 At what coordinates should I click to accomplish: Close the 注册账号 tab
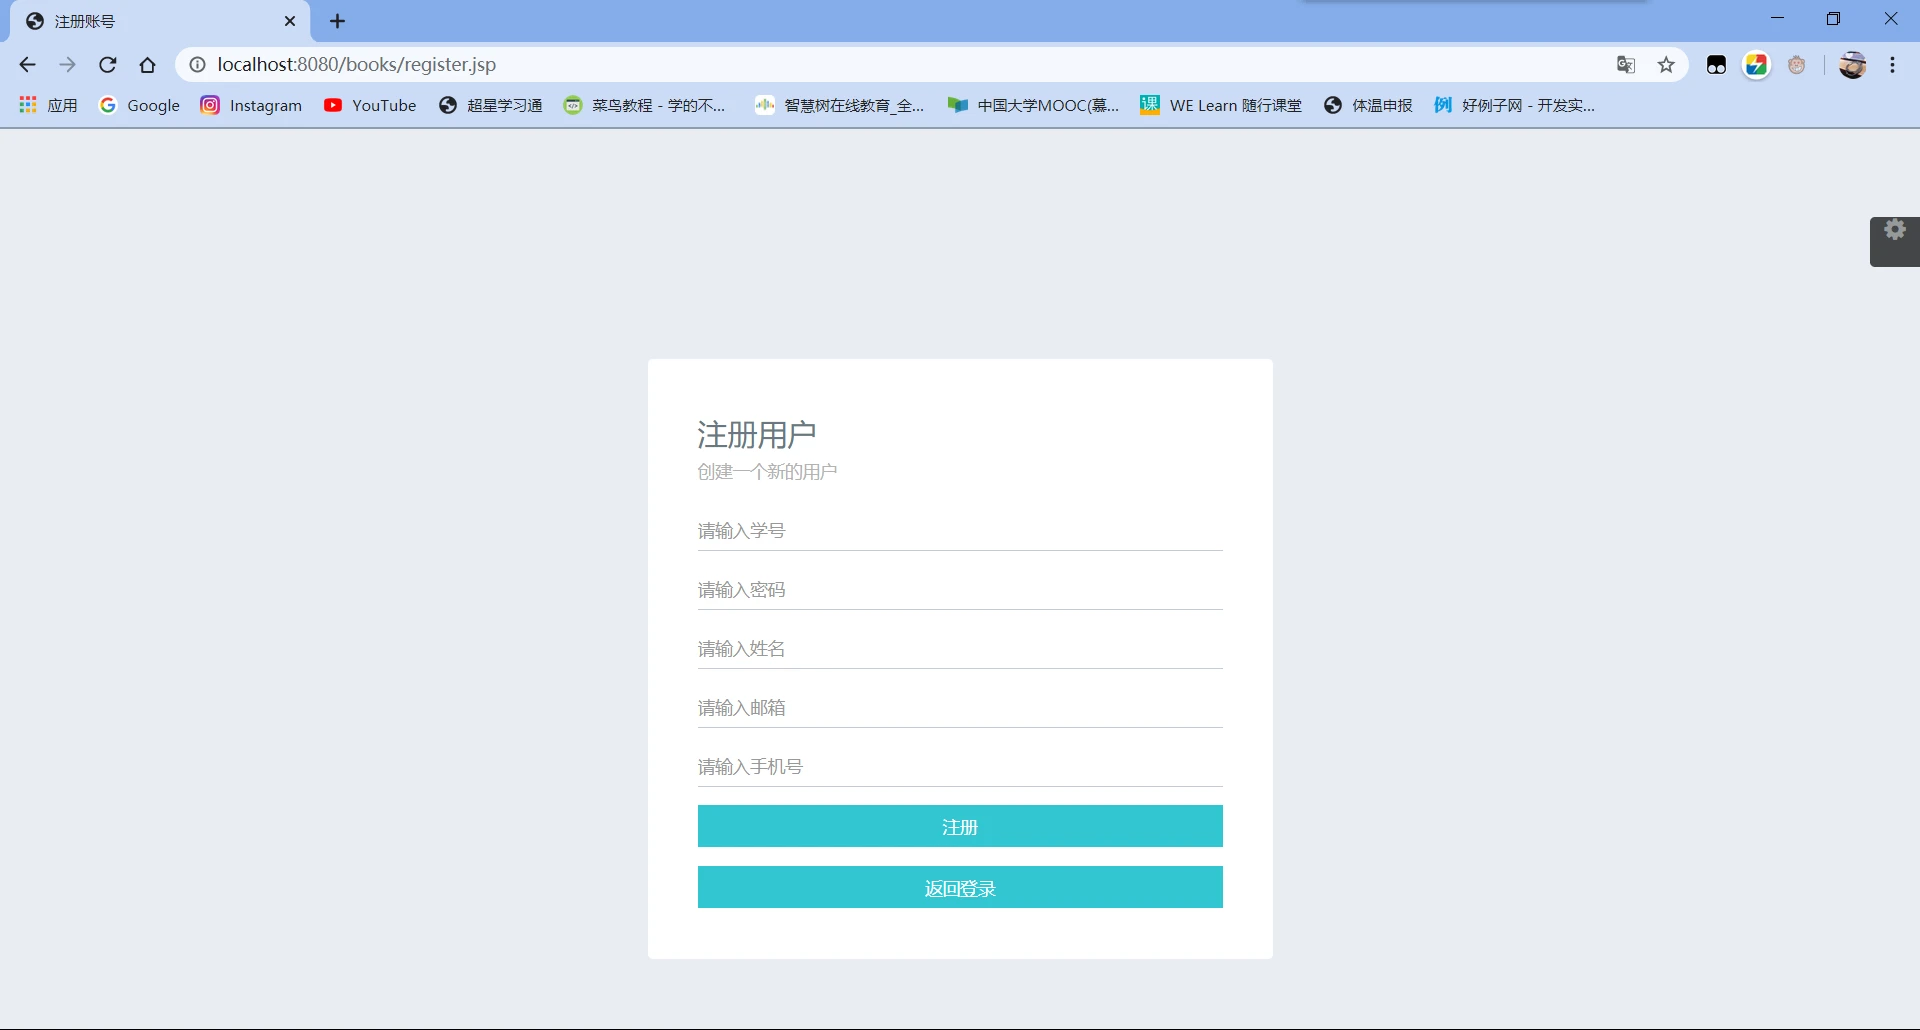(290, 21)
